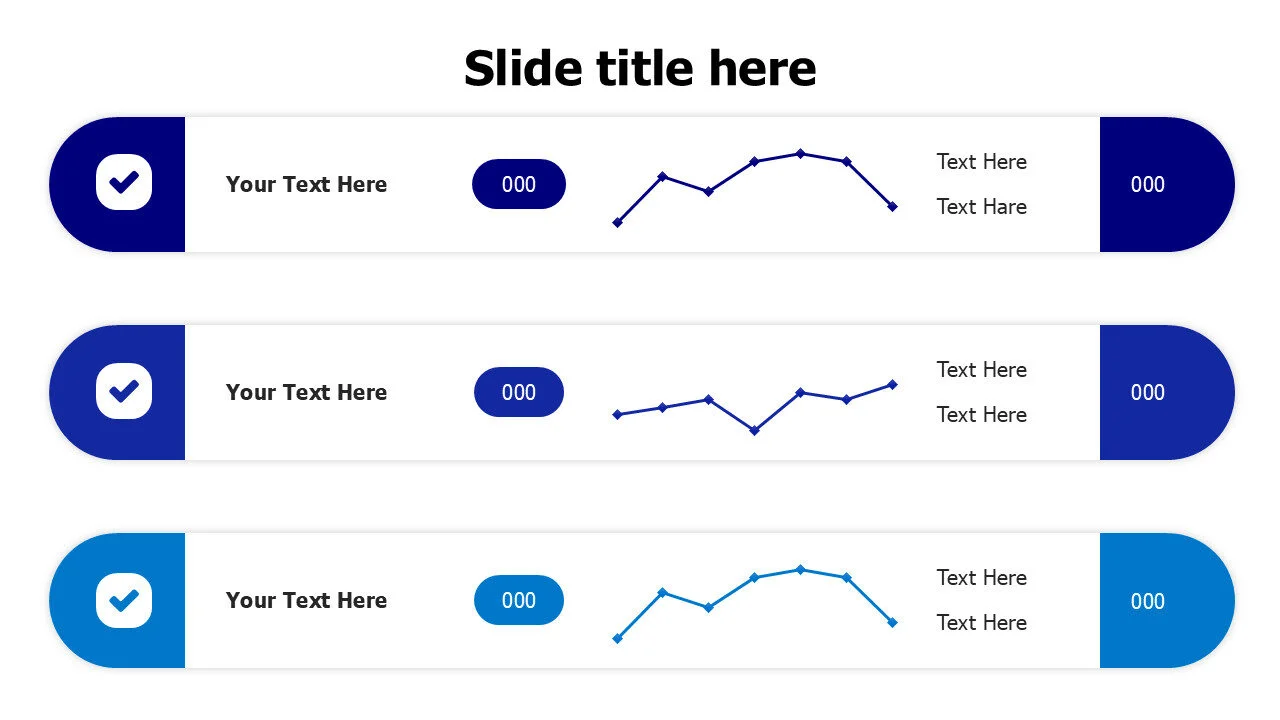1280x720 pixels.
Task: Click the "Text Hare" label in navy row
Action: click(x=981, y=207)
